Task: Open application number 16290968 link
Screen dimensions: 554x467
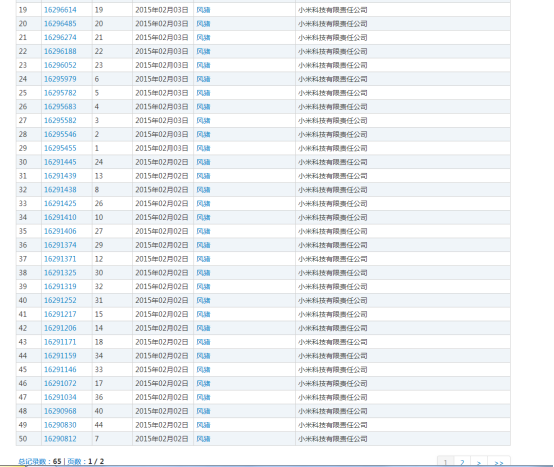Action: tap(60, 411)
